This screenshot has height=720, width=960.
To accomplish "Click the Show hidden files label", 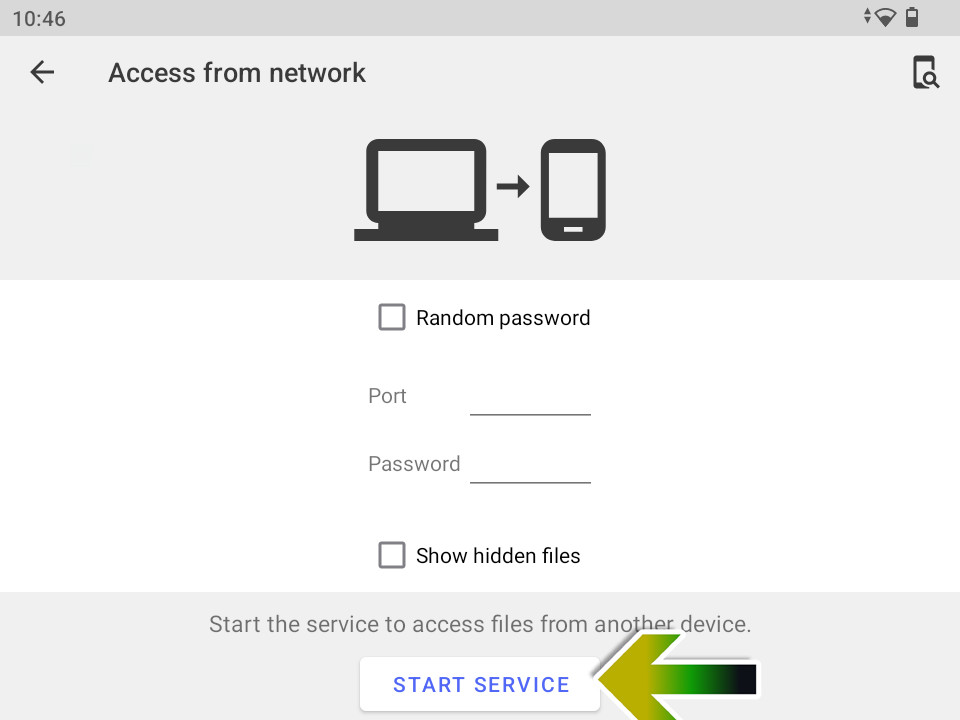I will tap(498, 556).
